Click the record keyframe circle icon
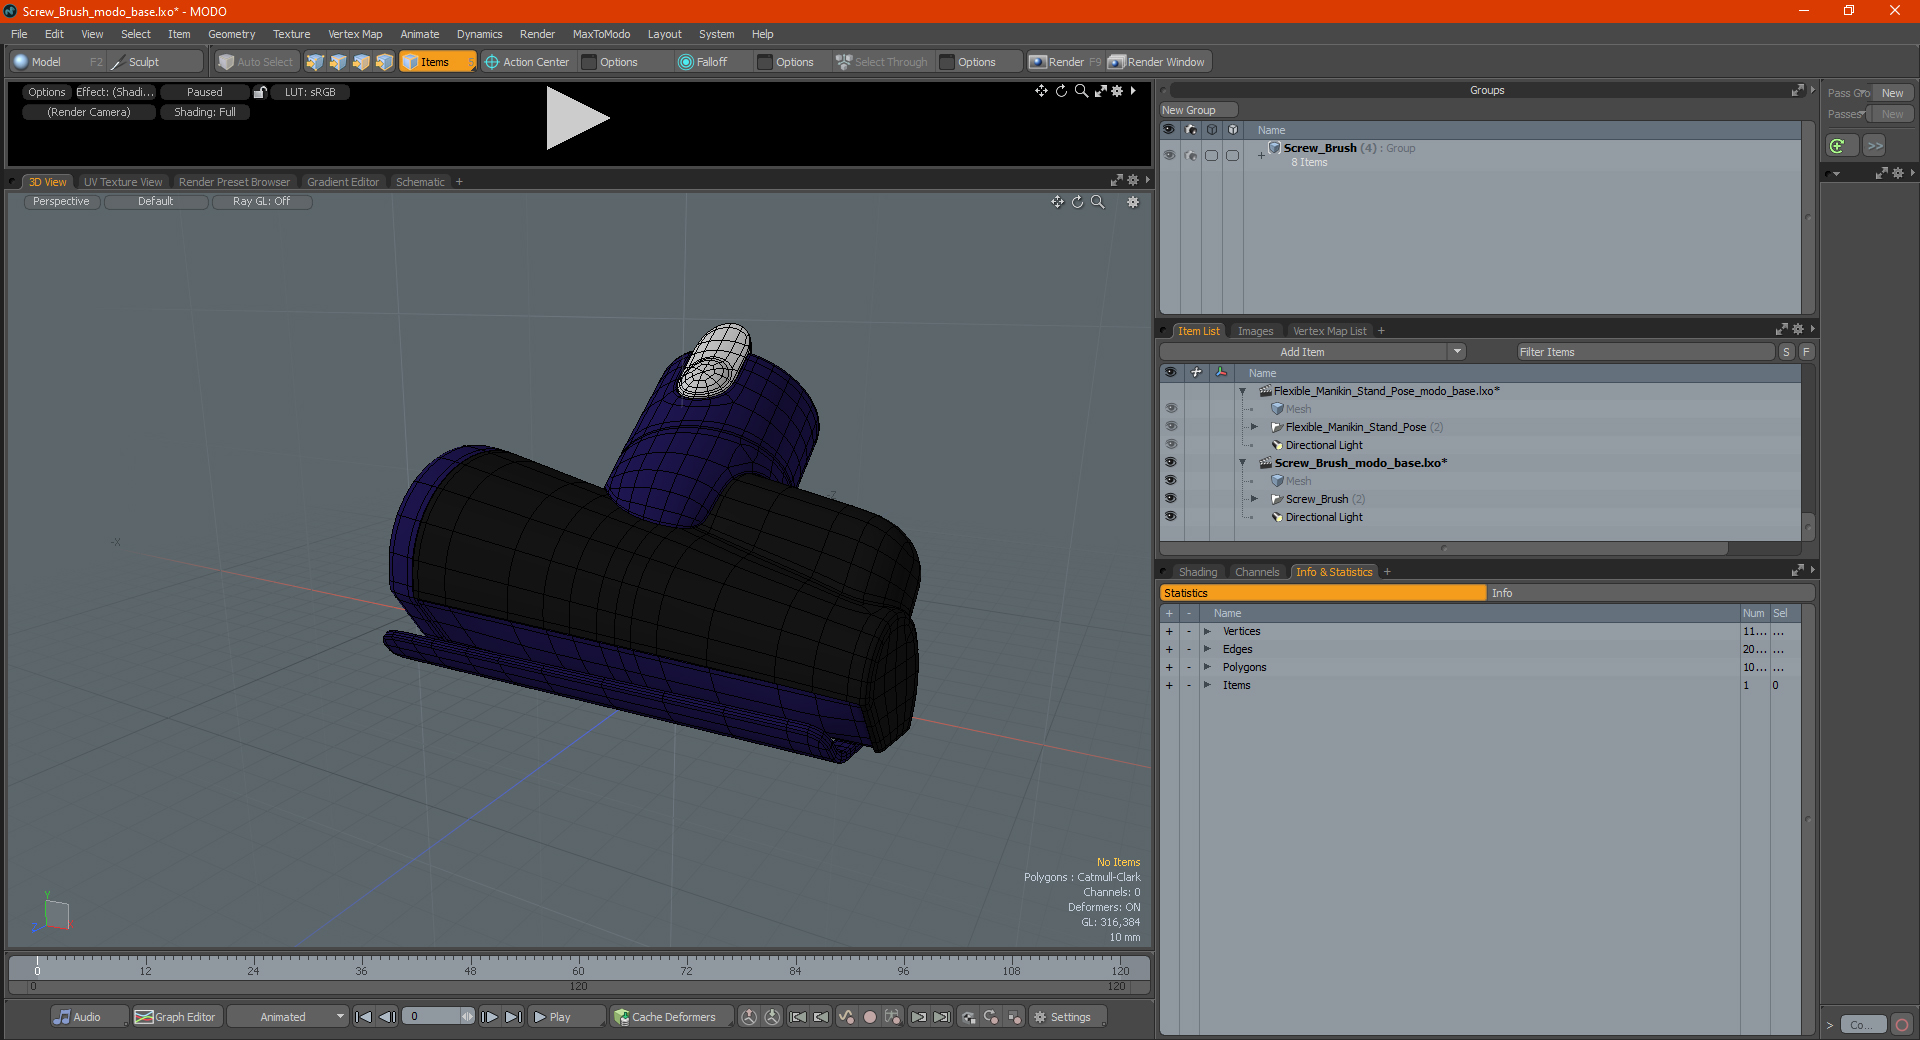 870,1017
